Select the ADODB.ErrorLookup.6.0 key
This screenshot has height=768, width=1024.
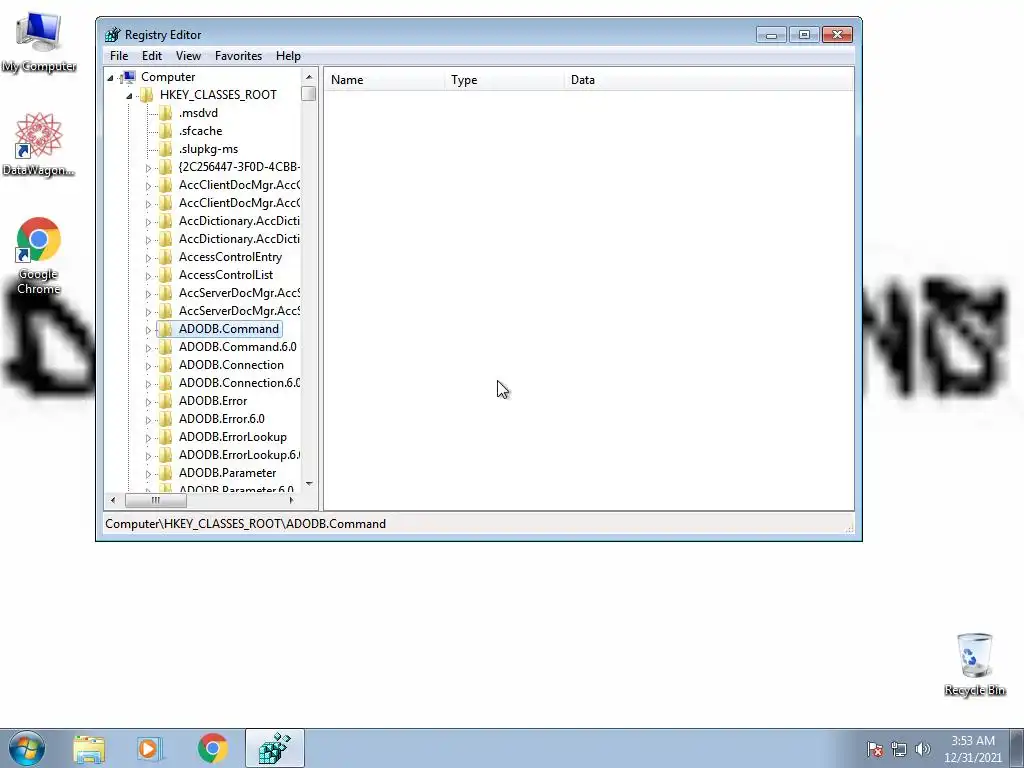pos(239,455)
